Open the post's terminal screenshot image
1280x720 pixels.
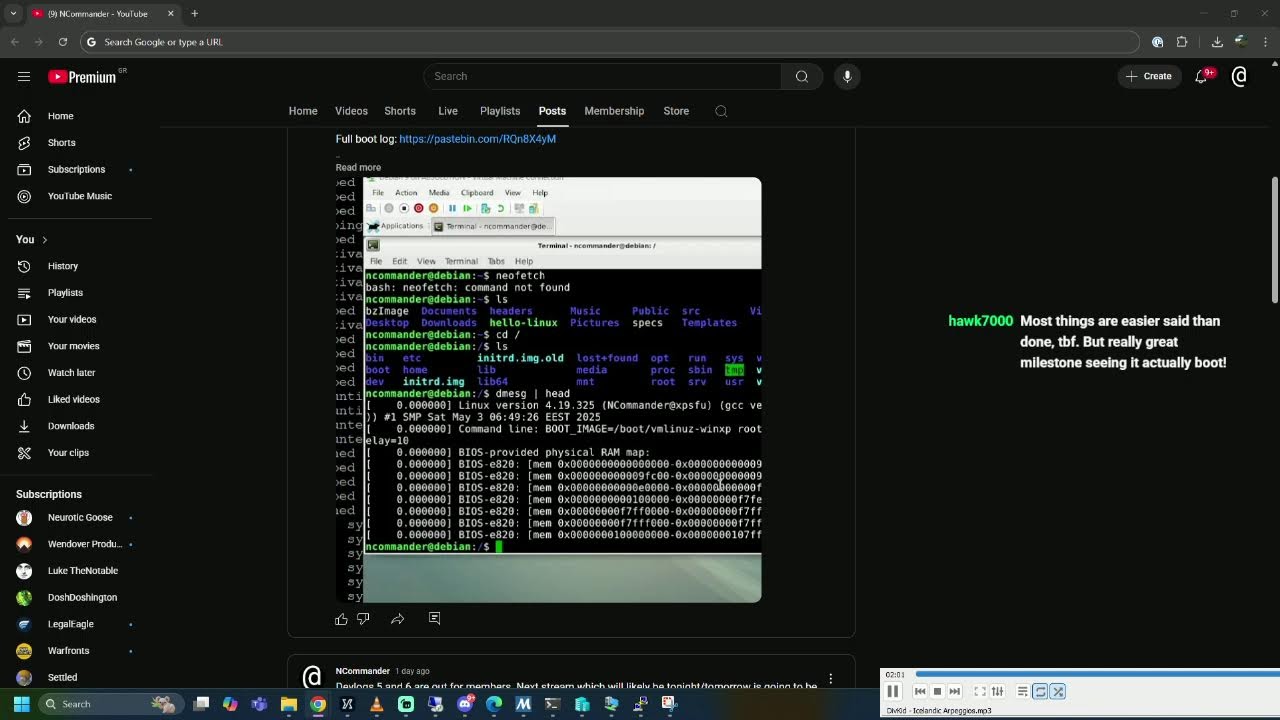tap(548, 390)
